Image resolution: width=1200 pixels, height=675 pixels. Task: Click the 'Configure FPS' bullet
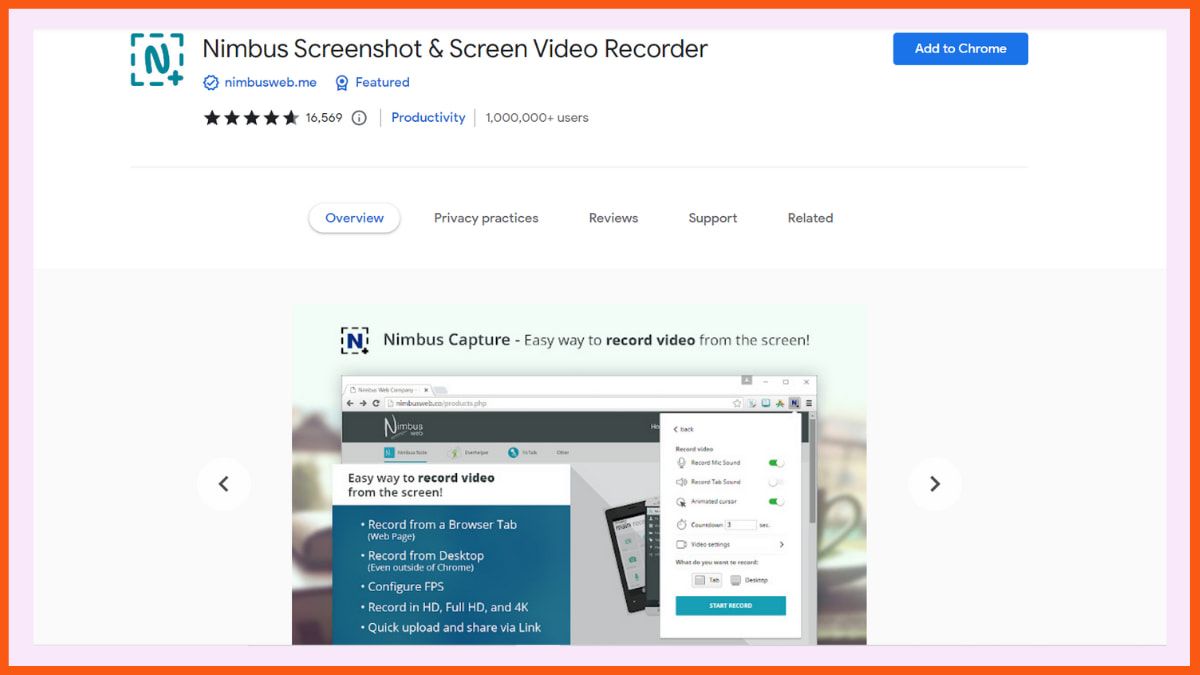tap(402, 586)
